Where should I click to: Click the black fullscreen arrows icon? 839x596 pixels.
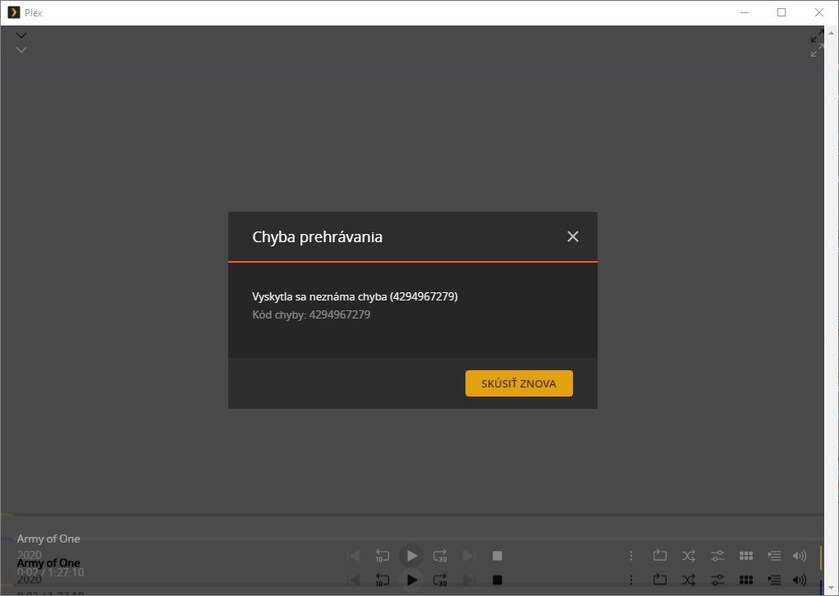click(817, 36)
